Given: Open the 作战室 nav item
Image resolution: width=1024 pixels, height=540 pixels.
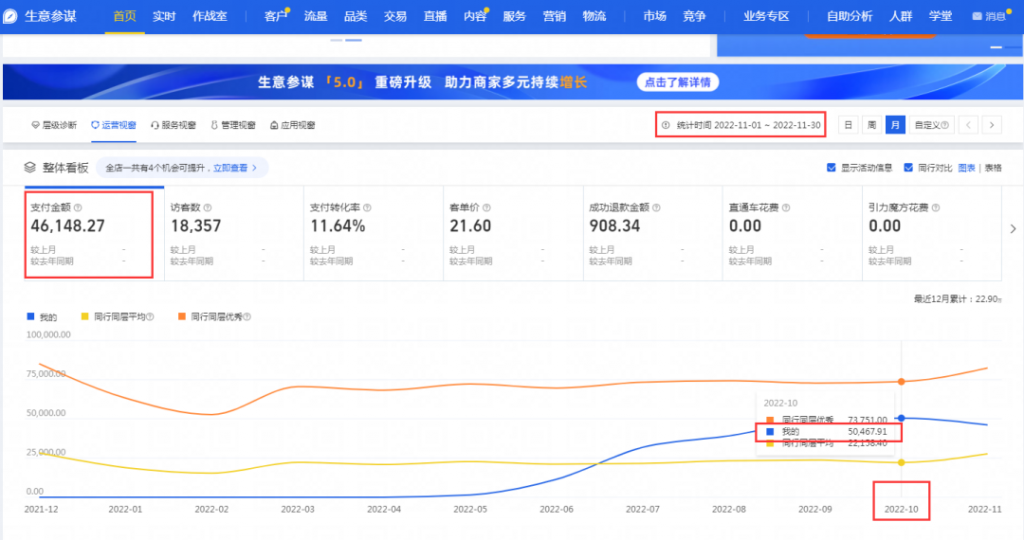Looking at the screenshot, I should pos(210,16).
